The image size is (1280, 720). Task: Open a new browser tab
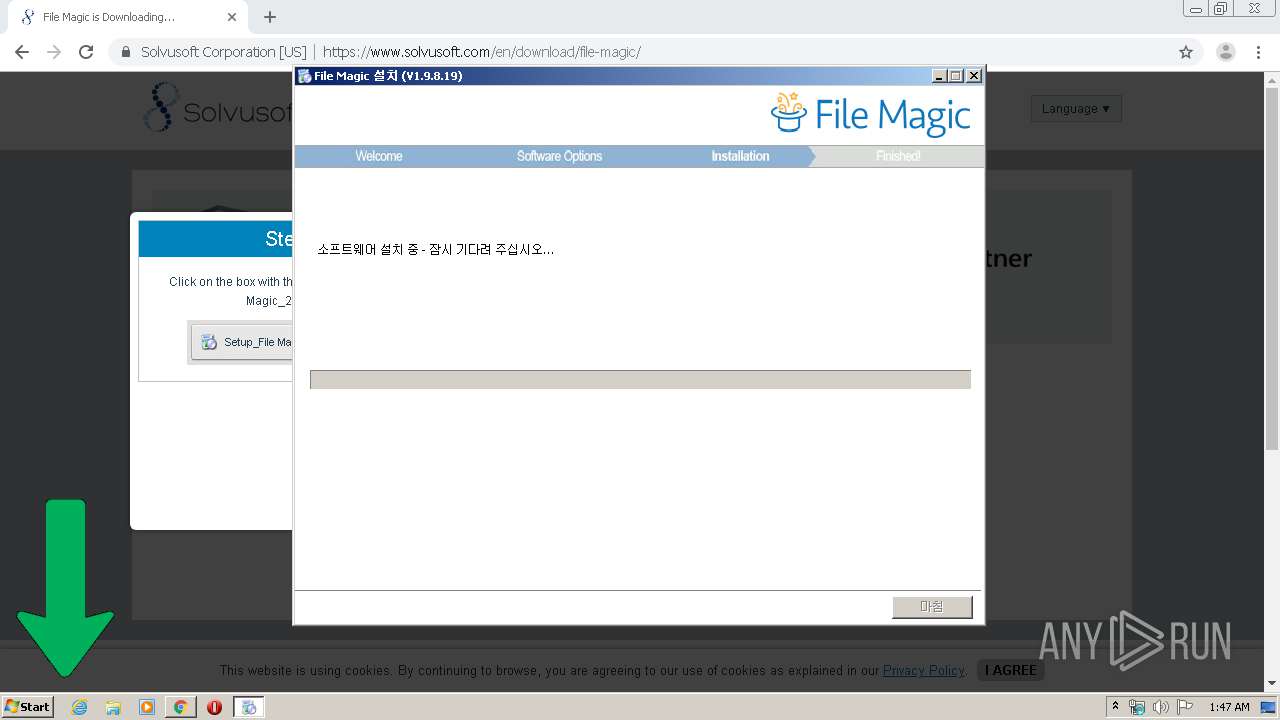pyautogui.click(x=270, y=17)
